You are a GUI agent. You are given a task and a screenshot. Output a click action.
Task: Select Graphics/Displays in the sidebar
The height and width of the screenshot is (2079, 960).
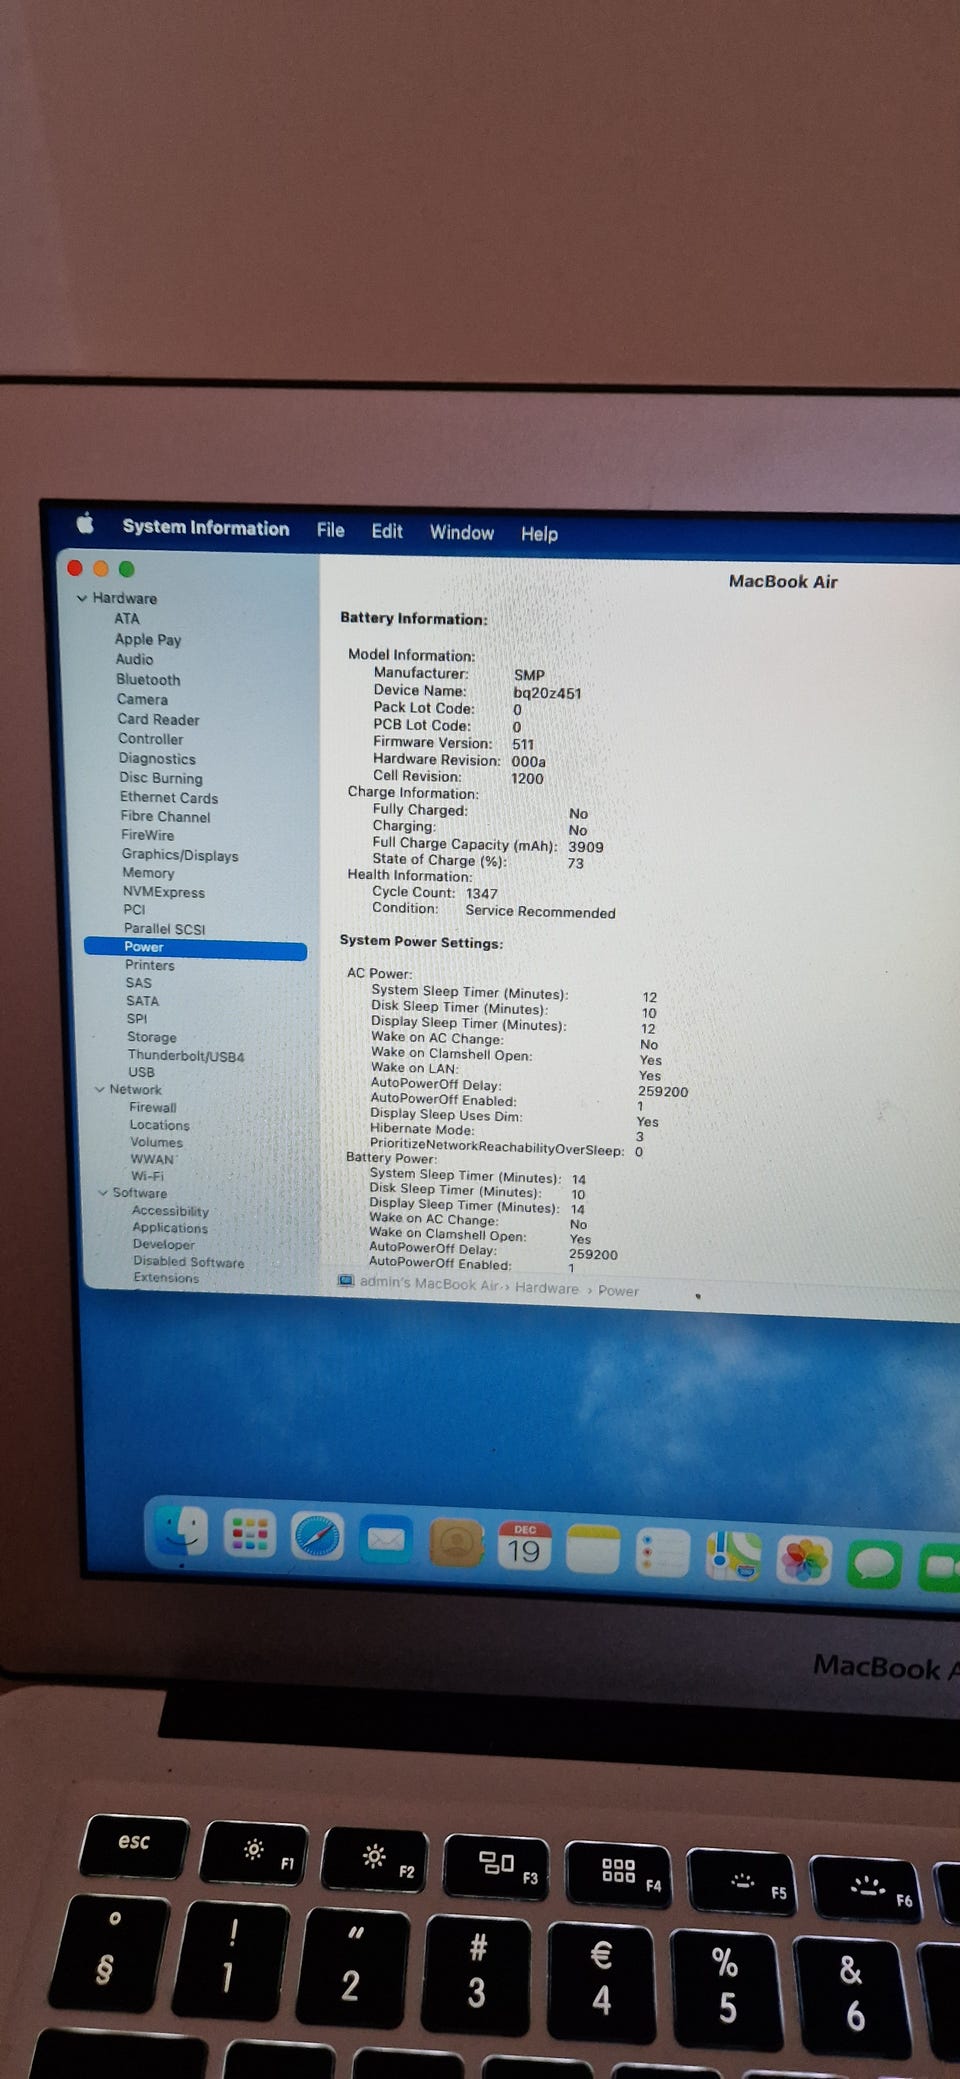tap(180, 855)
